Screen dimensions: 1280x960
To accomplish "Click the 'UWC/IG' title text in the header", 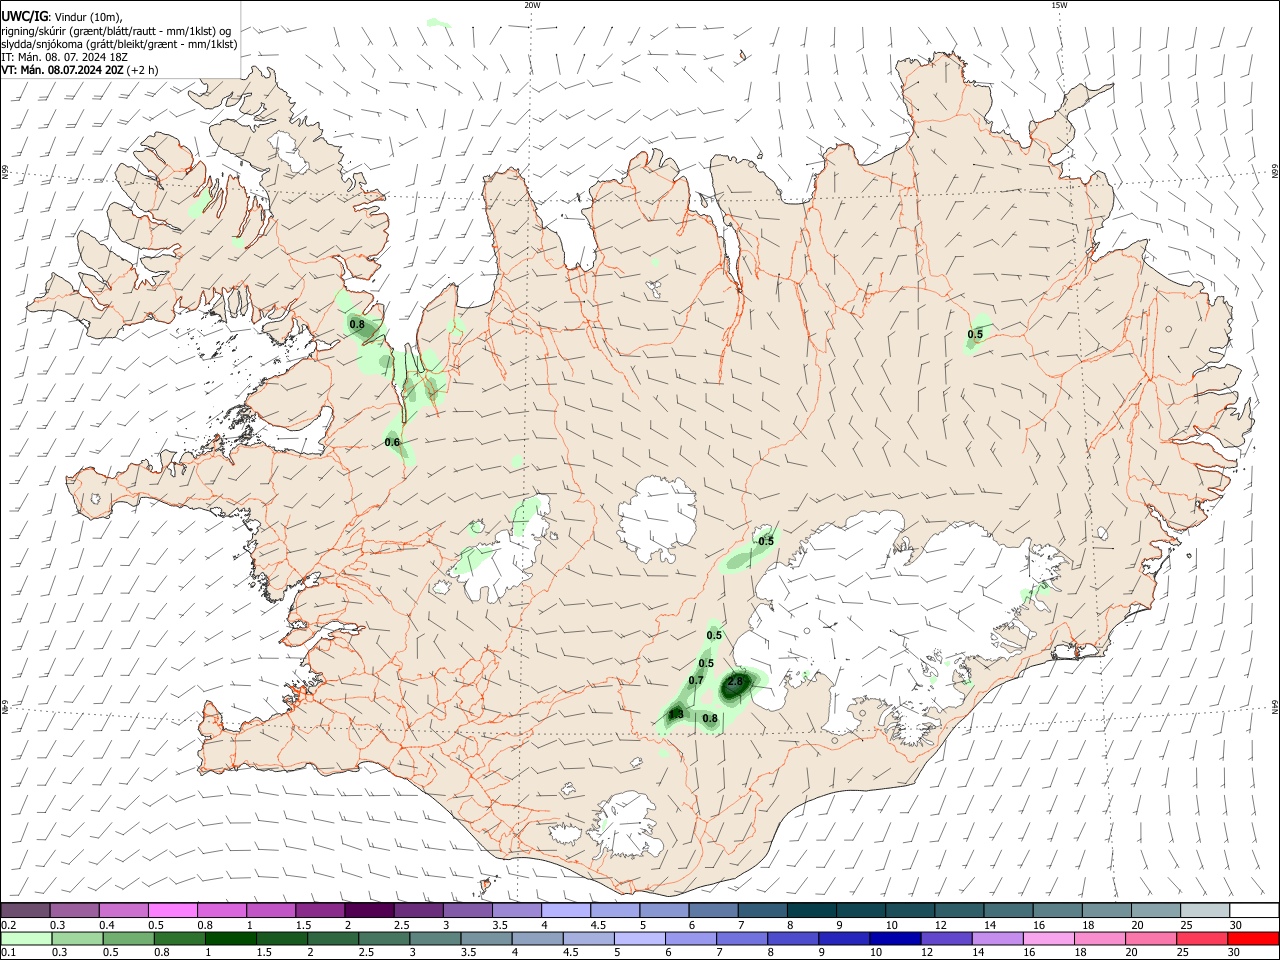I will [24, 16].
